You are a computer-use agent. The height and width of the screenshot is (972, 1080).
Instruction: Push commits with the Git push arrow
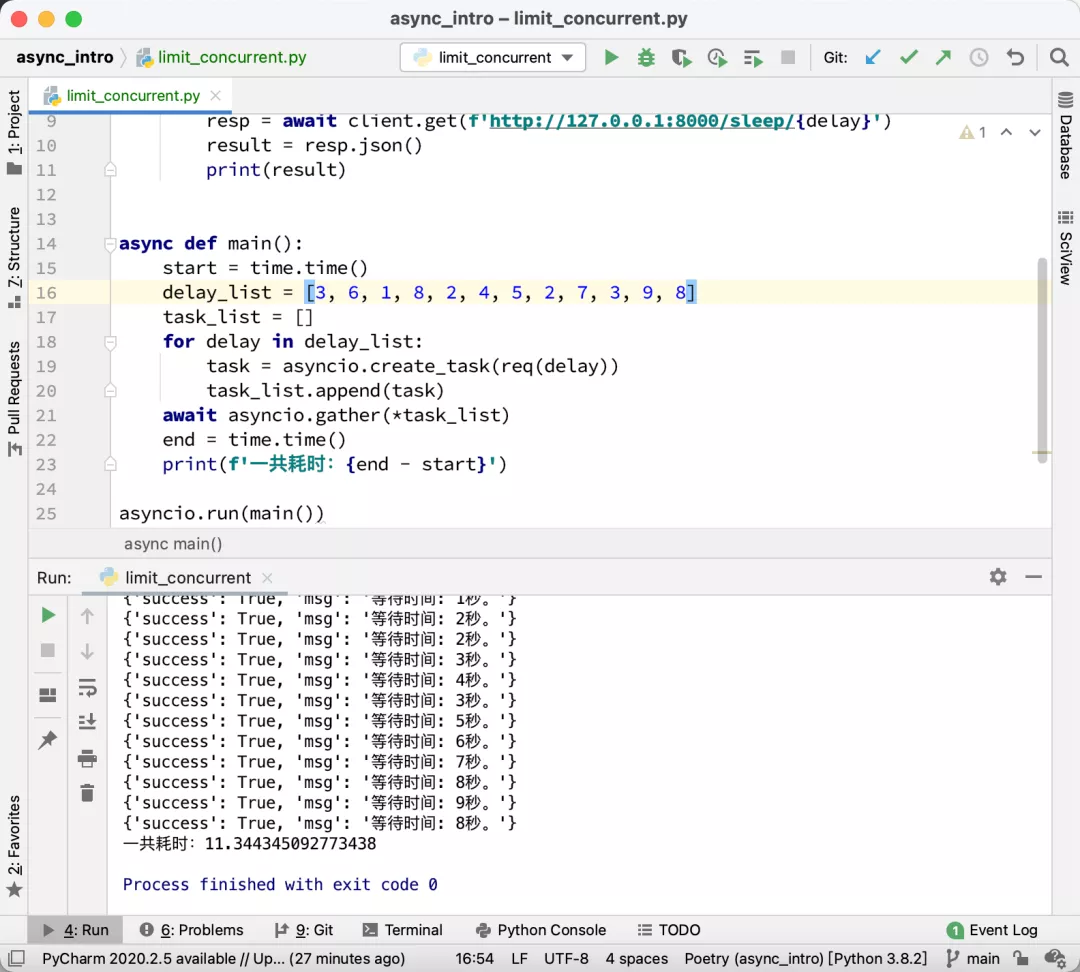click(x=943, y=58)
